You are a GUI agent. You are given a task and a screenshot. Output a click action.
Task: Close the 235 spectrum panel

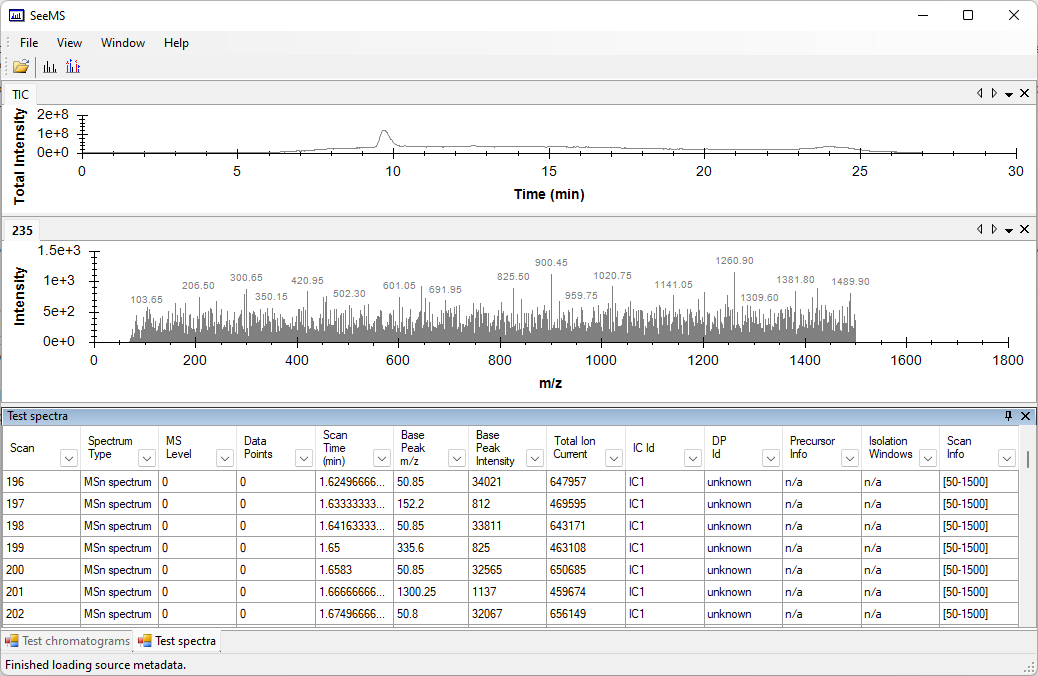point(1025,230)
